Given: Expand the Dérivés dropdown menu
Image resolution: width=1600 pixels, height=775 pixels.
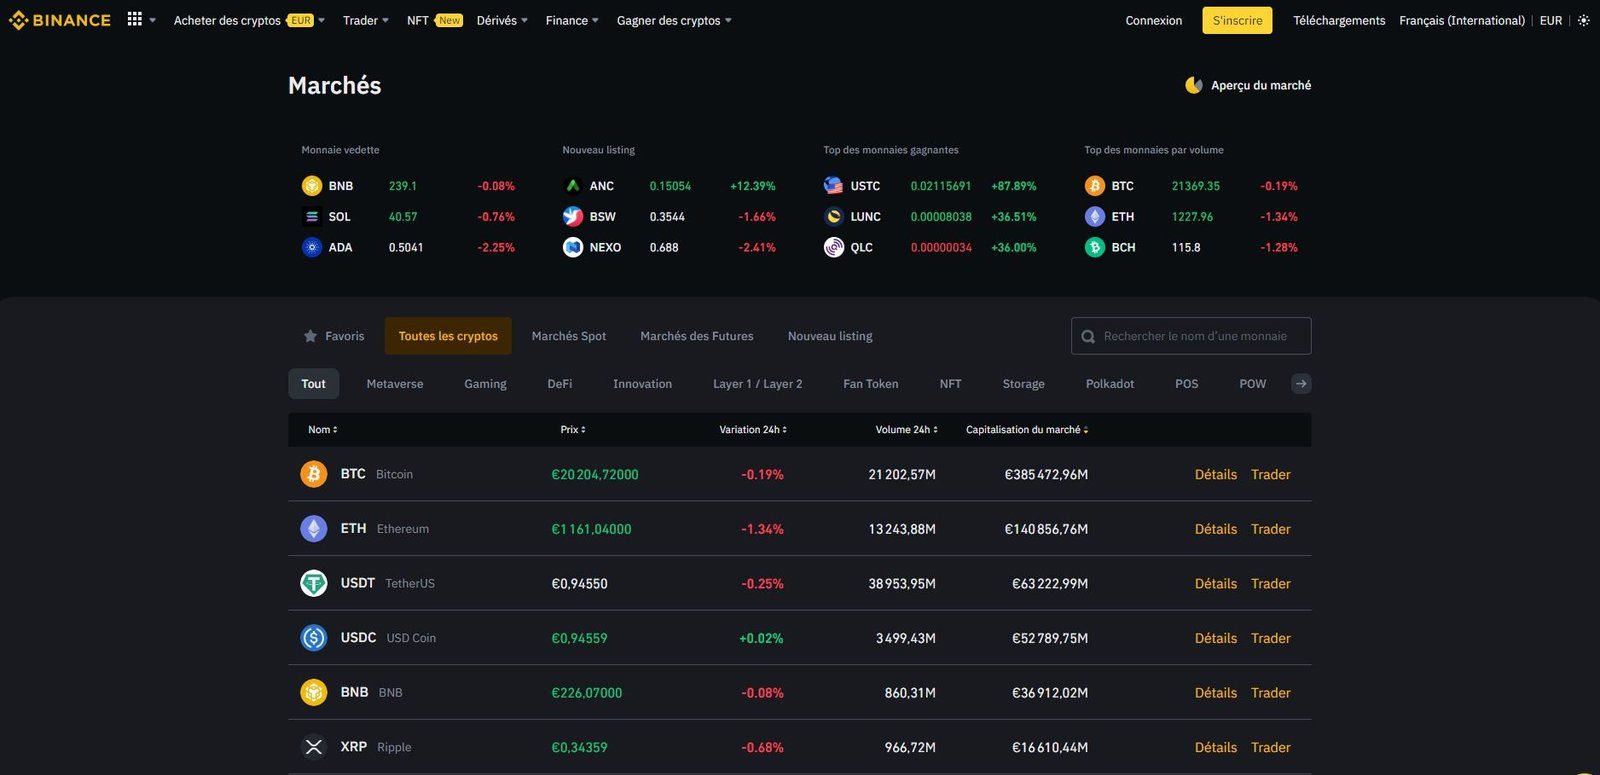Looking at the screenshot, I should tap(502, 20).
